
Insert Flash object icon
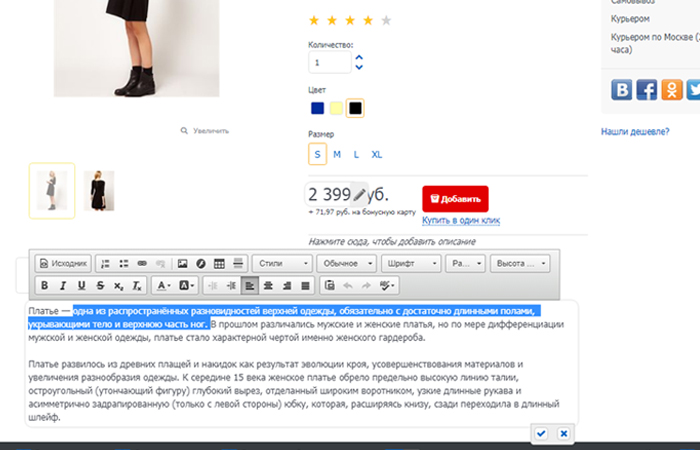click(201, 263)
